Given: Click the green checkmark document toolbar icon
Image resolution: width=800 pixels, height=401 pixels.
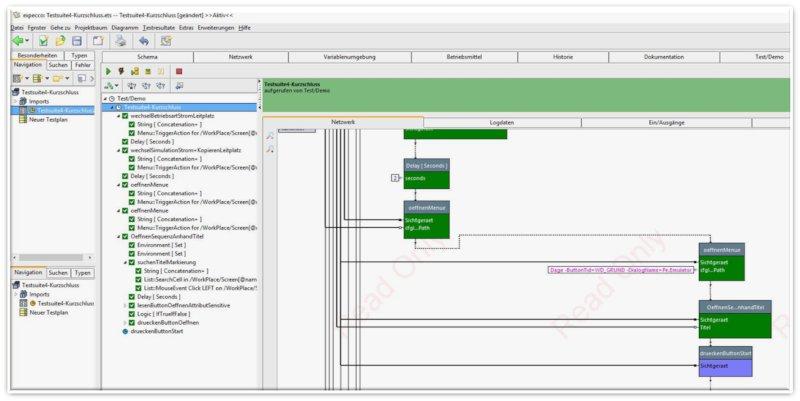Looking at the screenshot, I should [x=44, y=41].
